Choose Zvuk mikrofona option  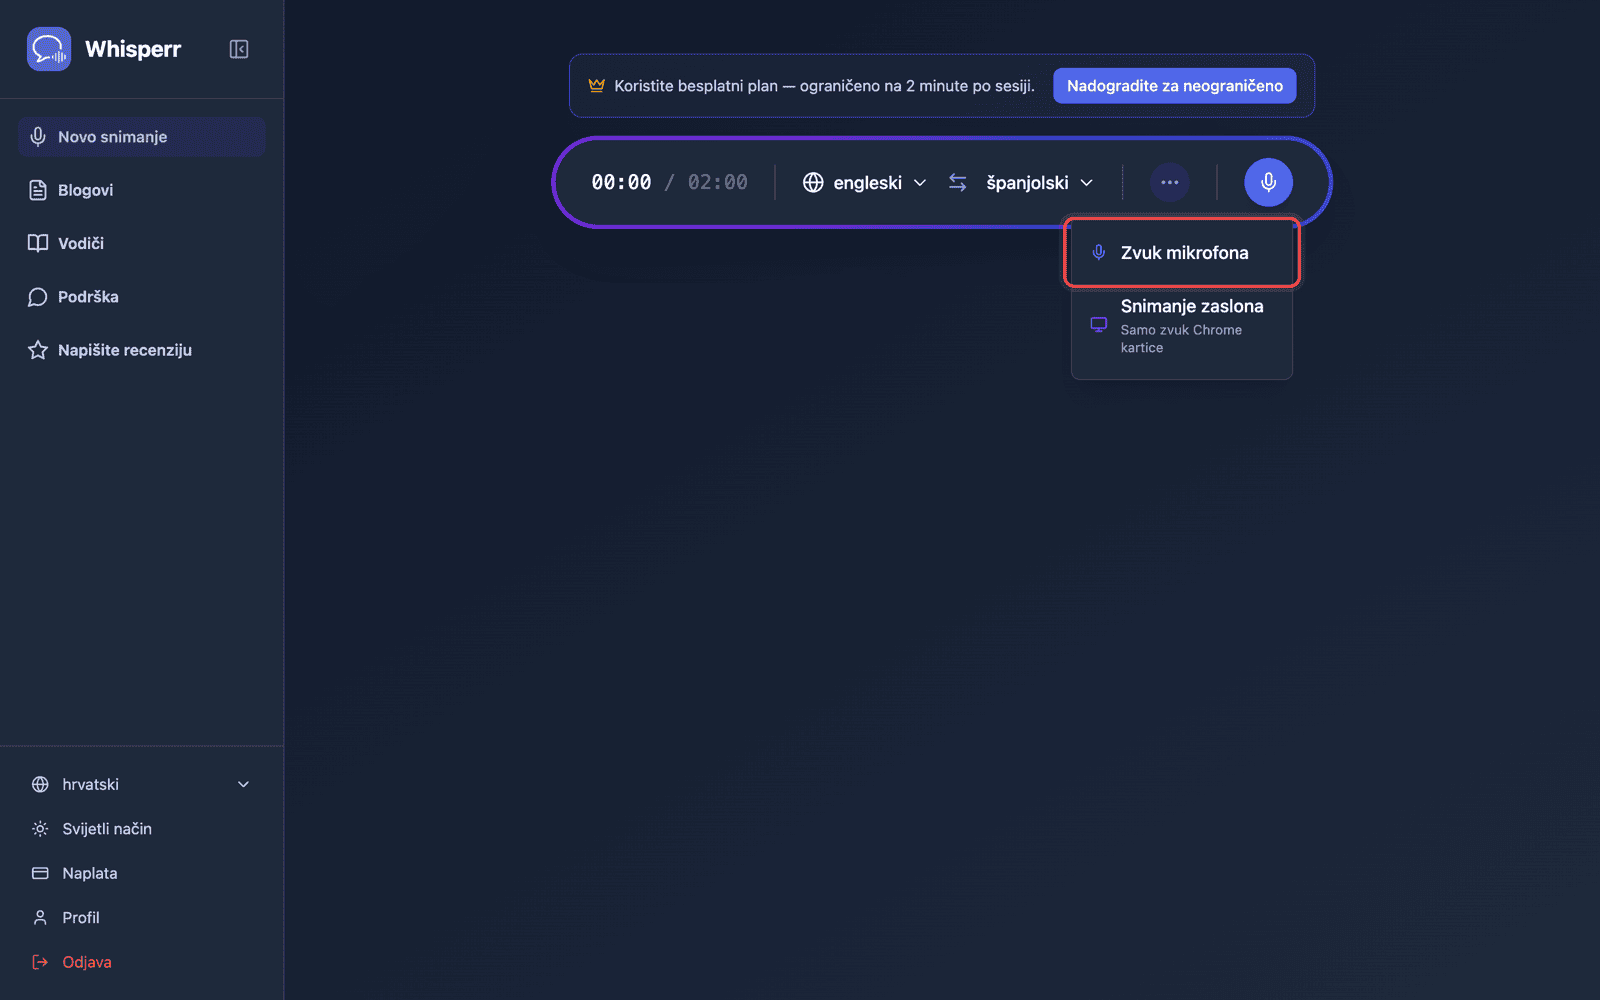(x=1182, y=253)
